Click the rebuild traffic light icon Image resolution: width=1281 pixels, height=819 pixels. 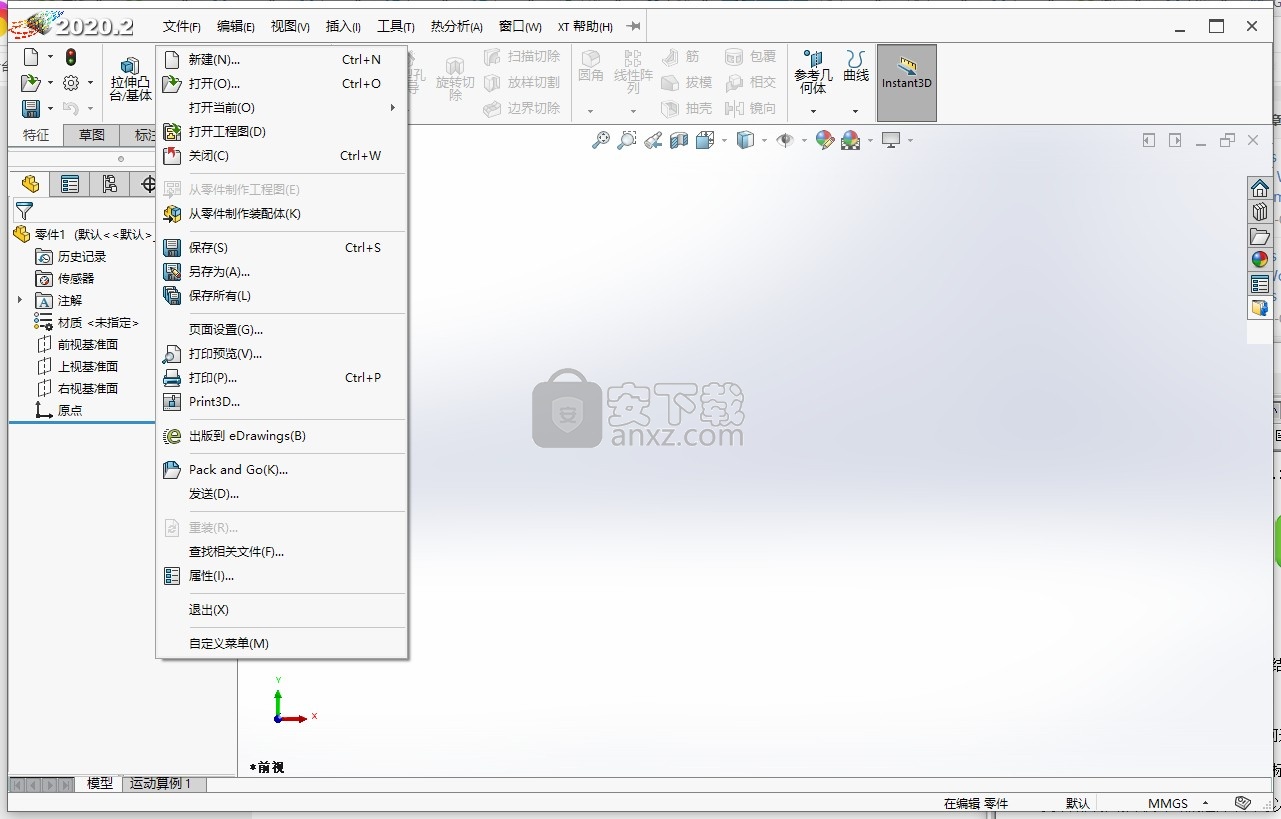pos(71,58)
